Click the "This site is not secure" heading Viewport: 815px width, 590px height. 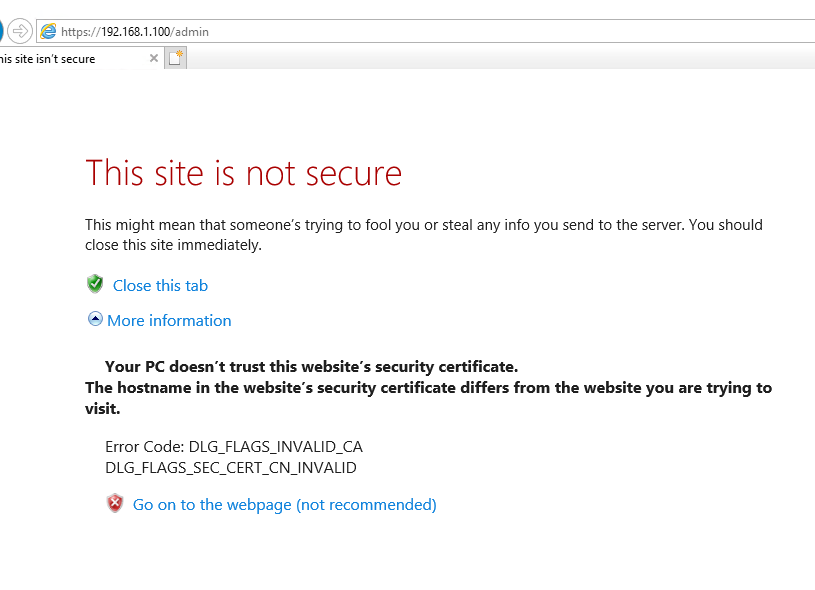coord(243,173)
